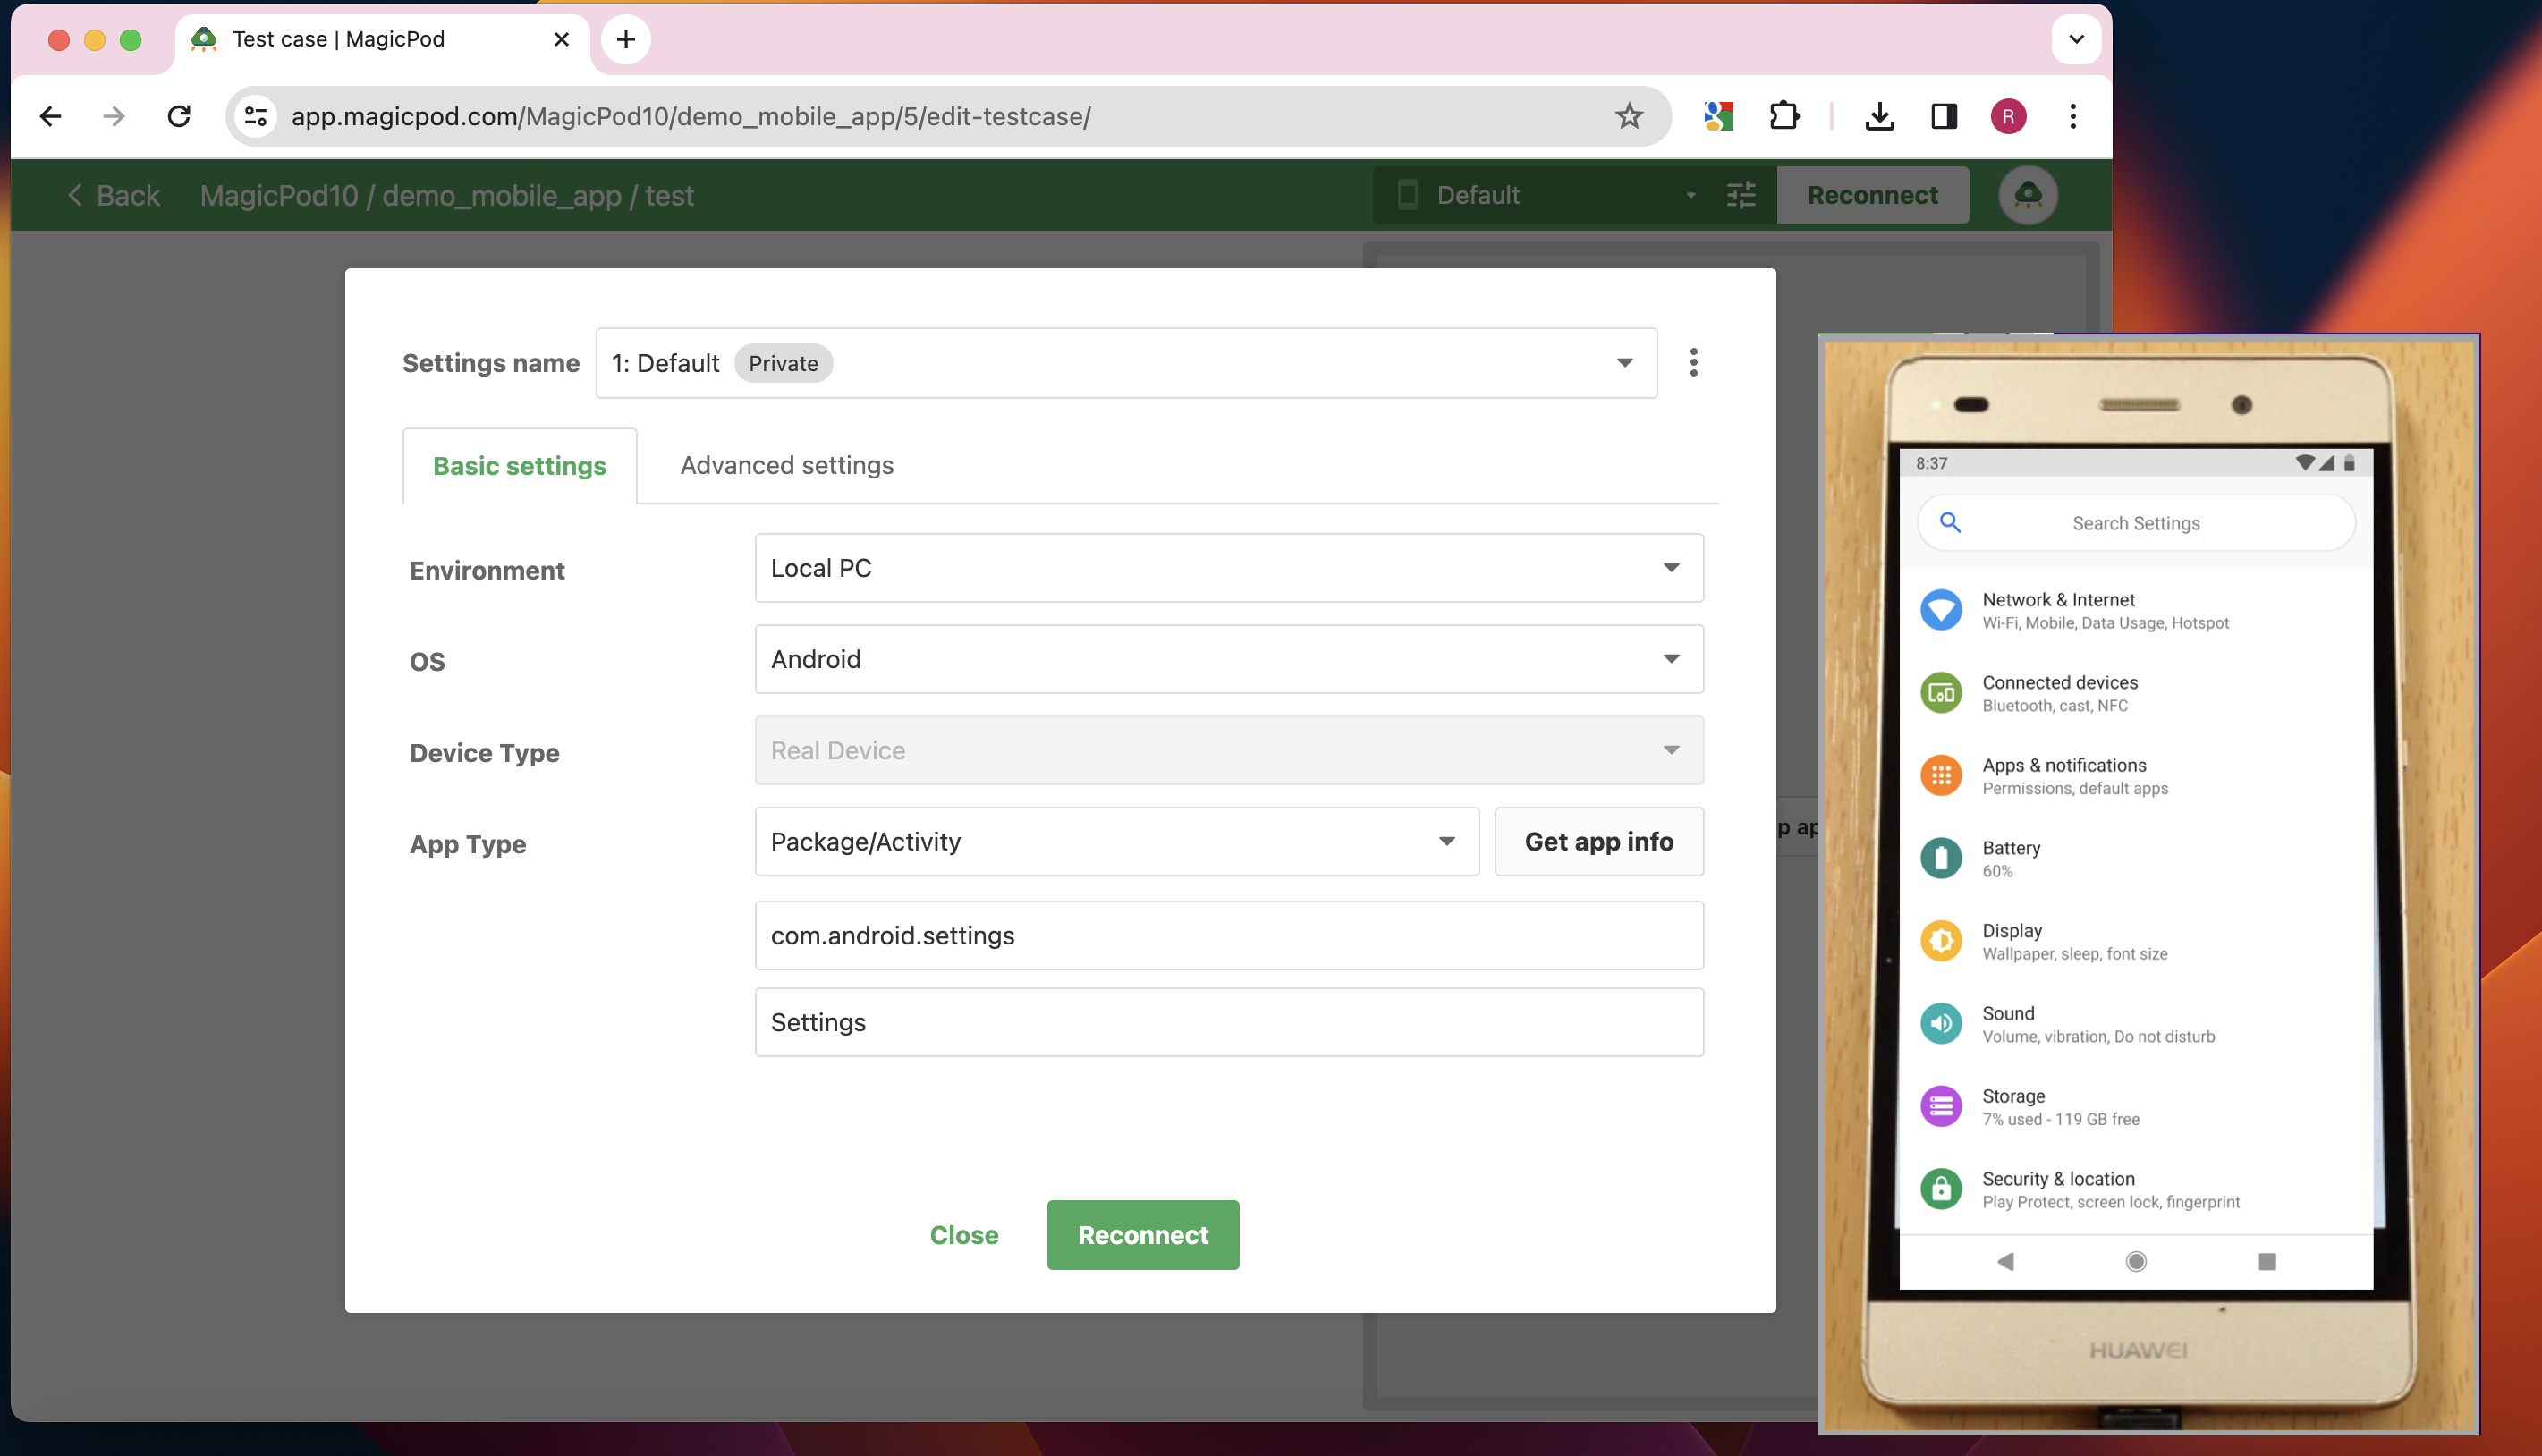Open site information icon in address bar
This screenshot has width=2542, height=1456.
[x=256, y=117]
